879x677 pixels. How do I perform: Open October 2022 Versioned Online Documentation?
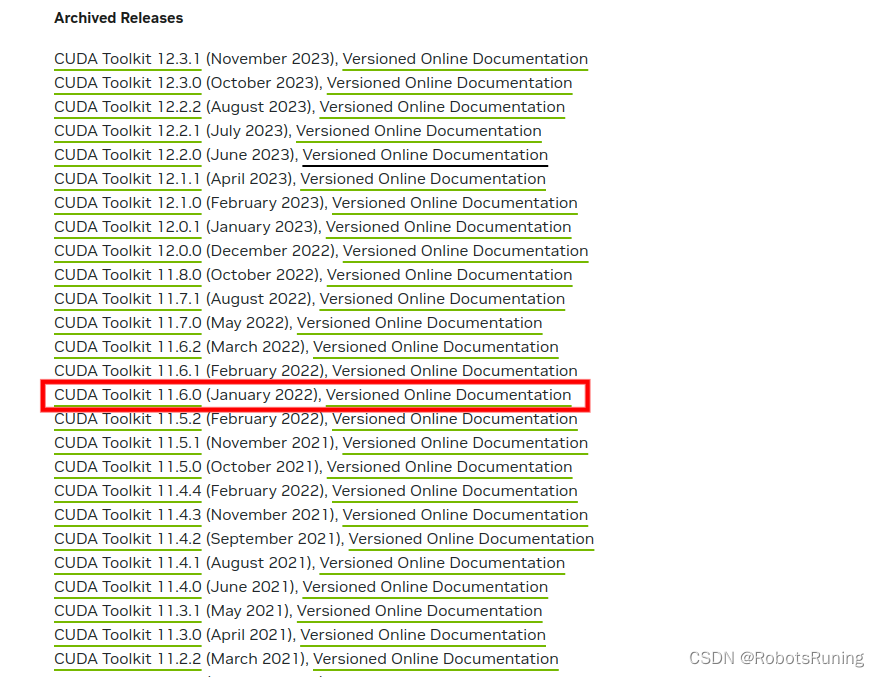pos(450,275)
